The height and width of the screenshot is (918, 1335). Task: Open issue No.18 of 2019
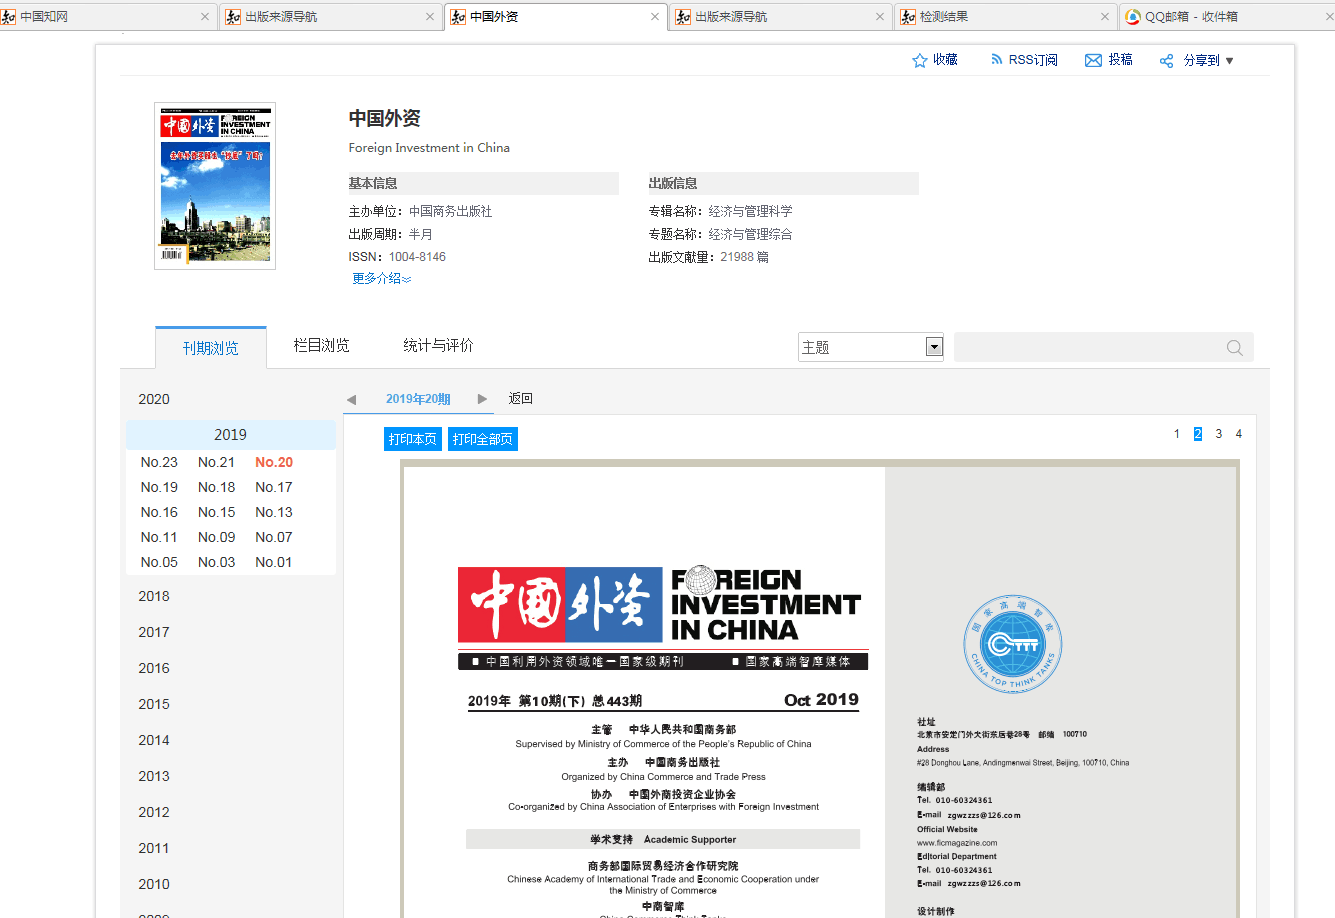(x=216, y=487)
